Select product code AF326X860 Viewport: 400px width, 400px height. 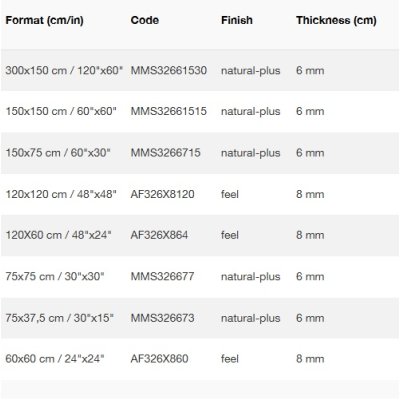tap(159, 359)
